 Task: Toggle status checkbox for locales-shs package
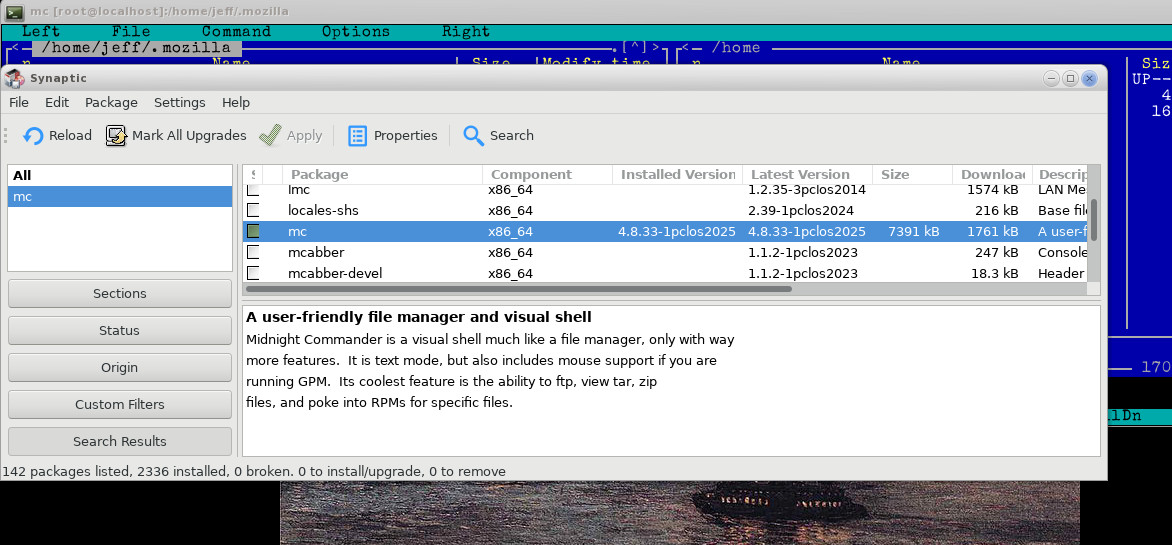[253, 210]
